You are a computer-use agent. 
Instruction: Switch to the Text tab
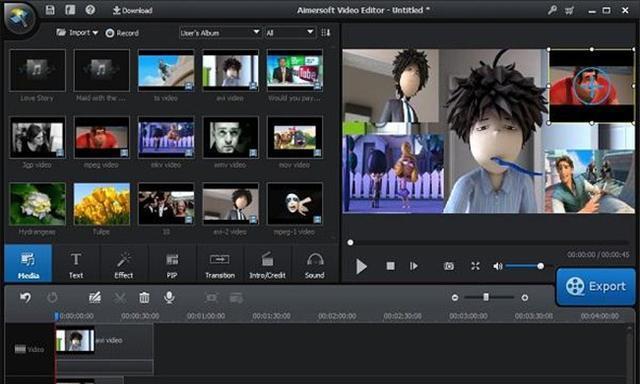[x=76, y=265]
